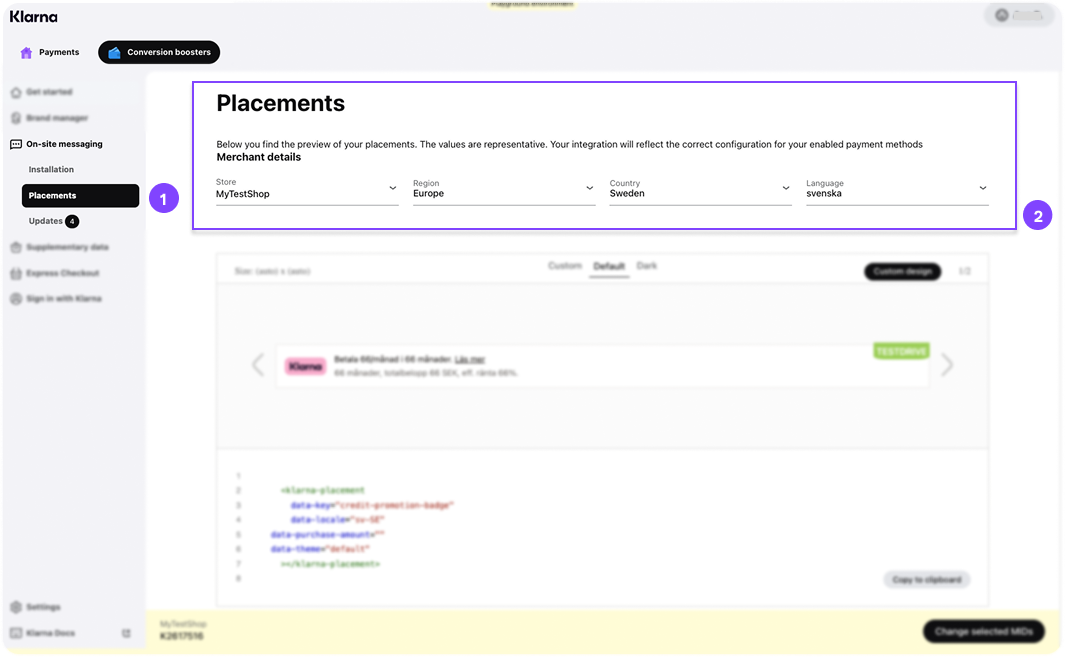Screen dimensions: 1065x657
Task: Open the Store dropdown showing MyTestShop
Action: click(307, 189)
